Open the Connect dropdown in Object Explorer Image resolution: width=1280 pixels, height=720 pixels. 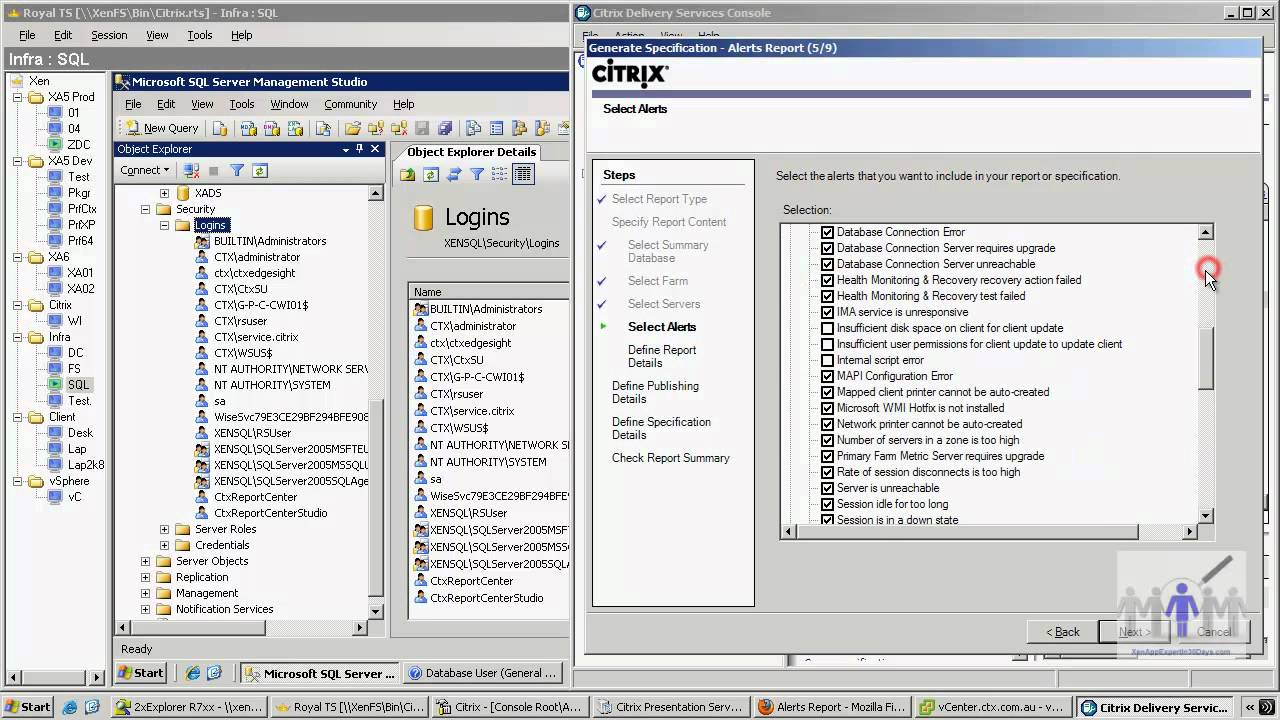[x=145, y=170]
